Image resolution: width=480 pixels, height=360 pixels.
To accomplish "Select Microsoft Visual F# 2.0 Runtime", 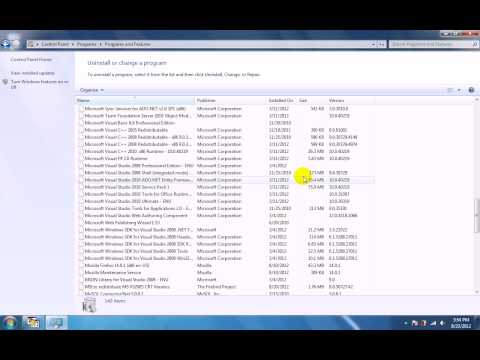I will click(x=226, y=158).
